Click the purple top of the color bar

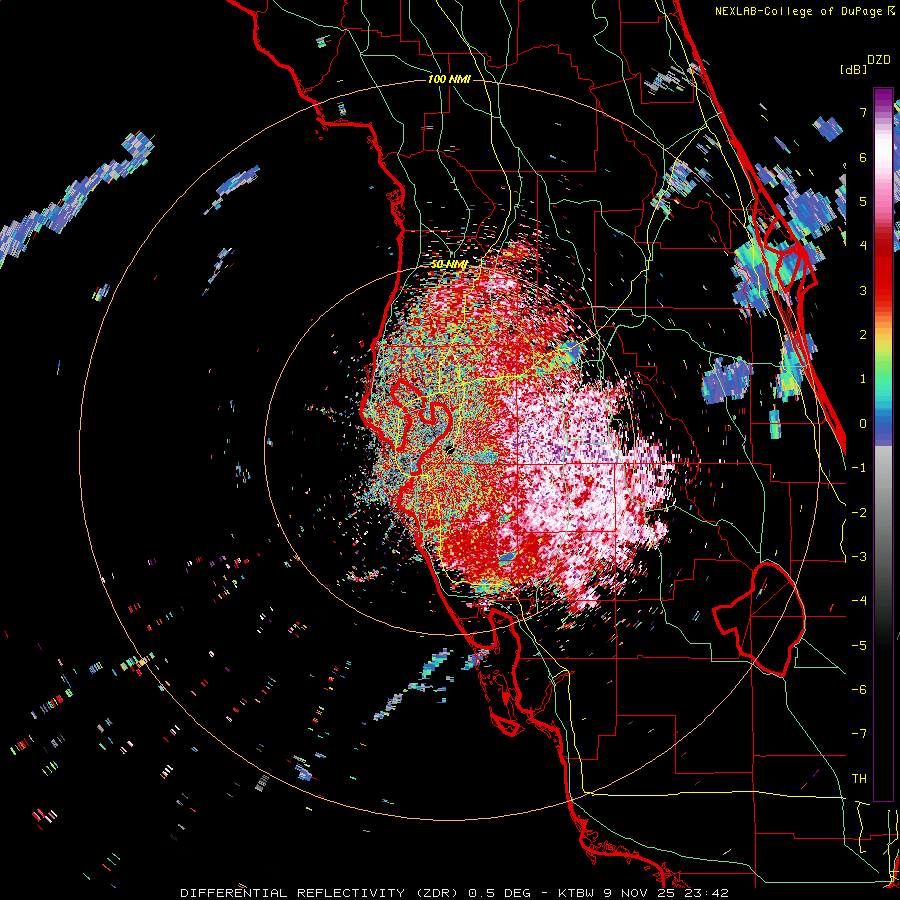pyautogui.click(x=883, y=99)
